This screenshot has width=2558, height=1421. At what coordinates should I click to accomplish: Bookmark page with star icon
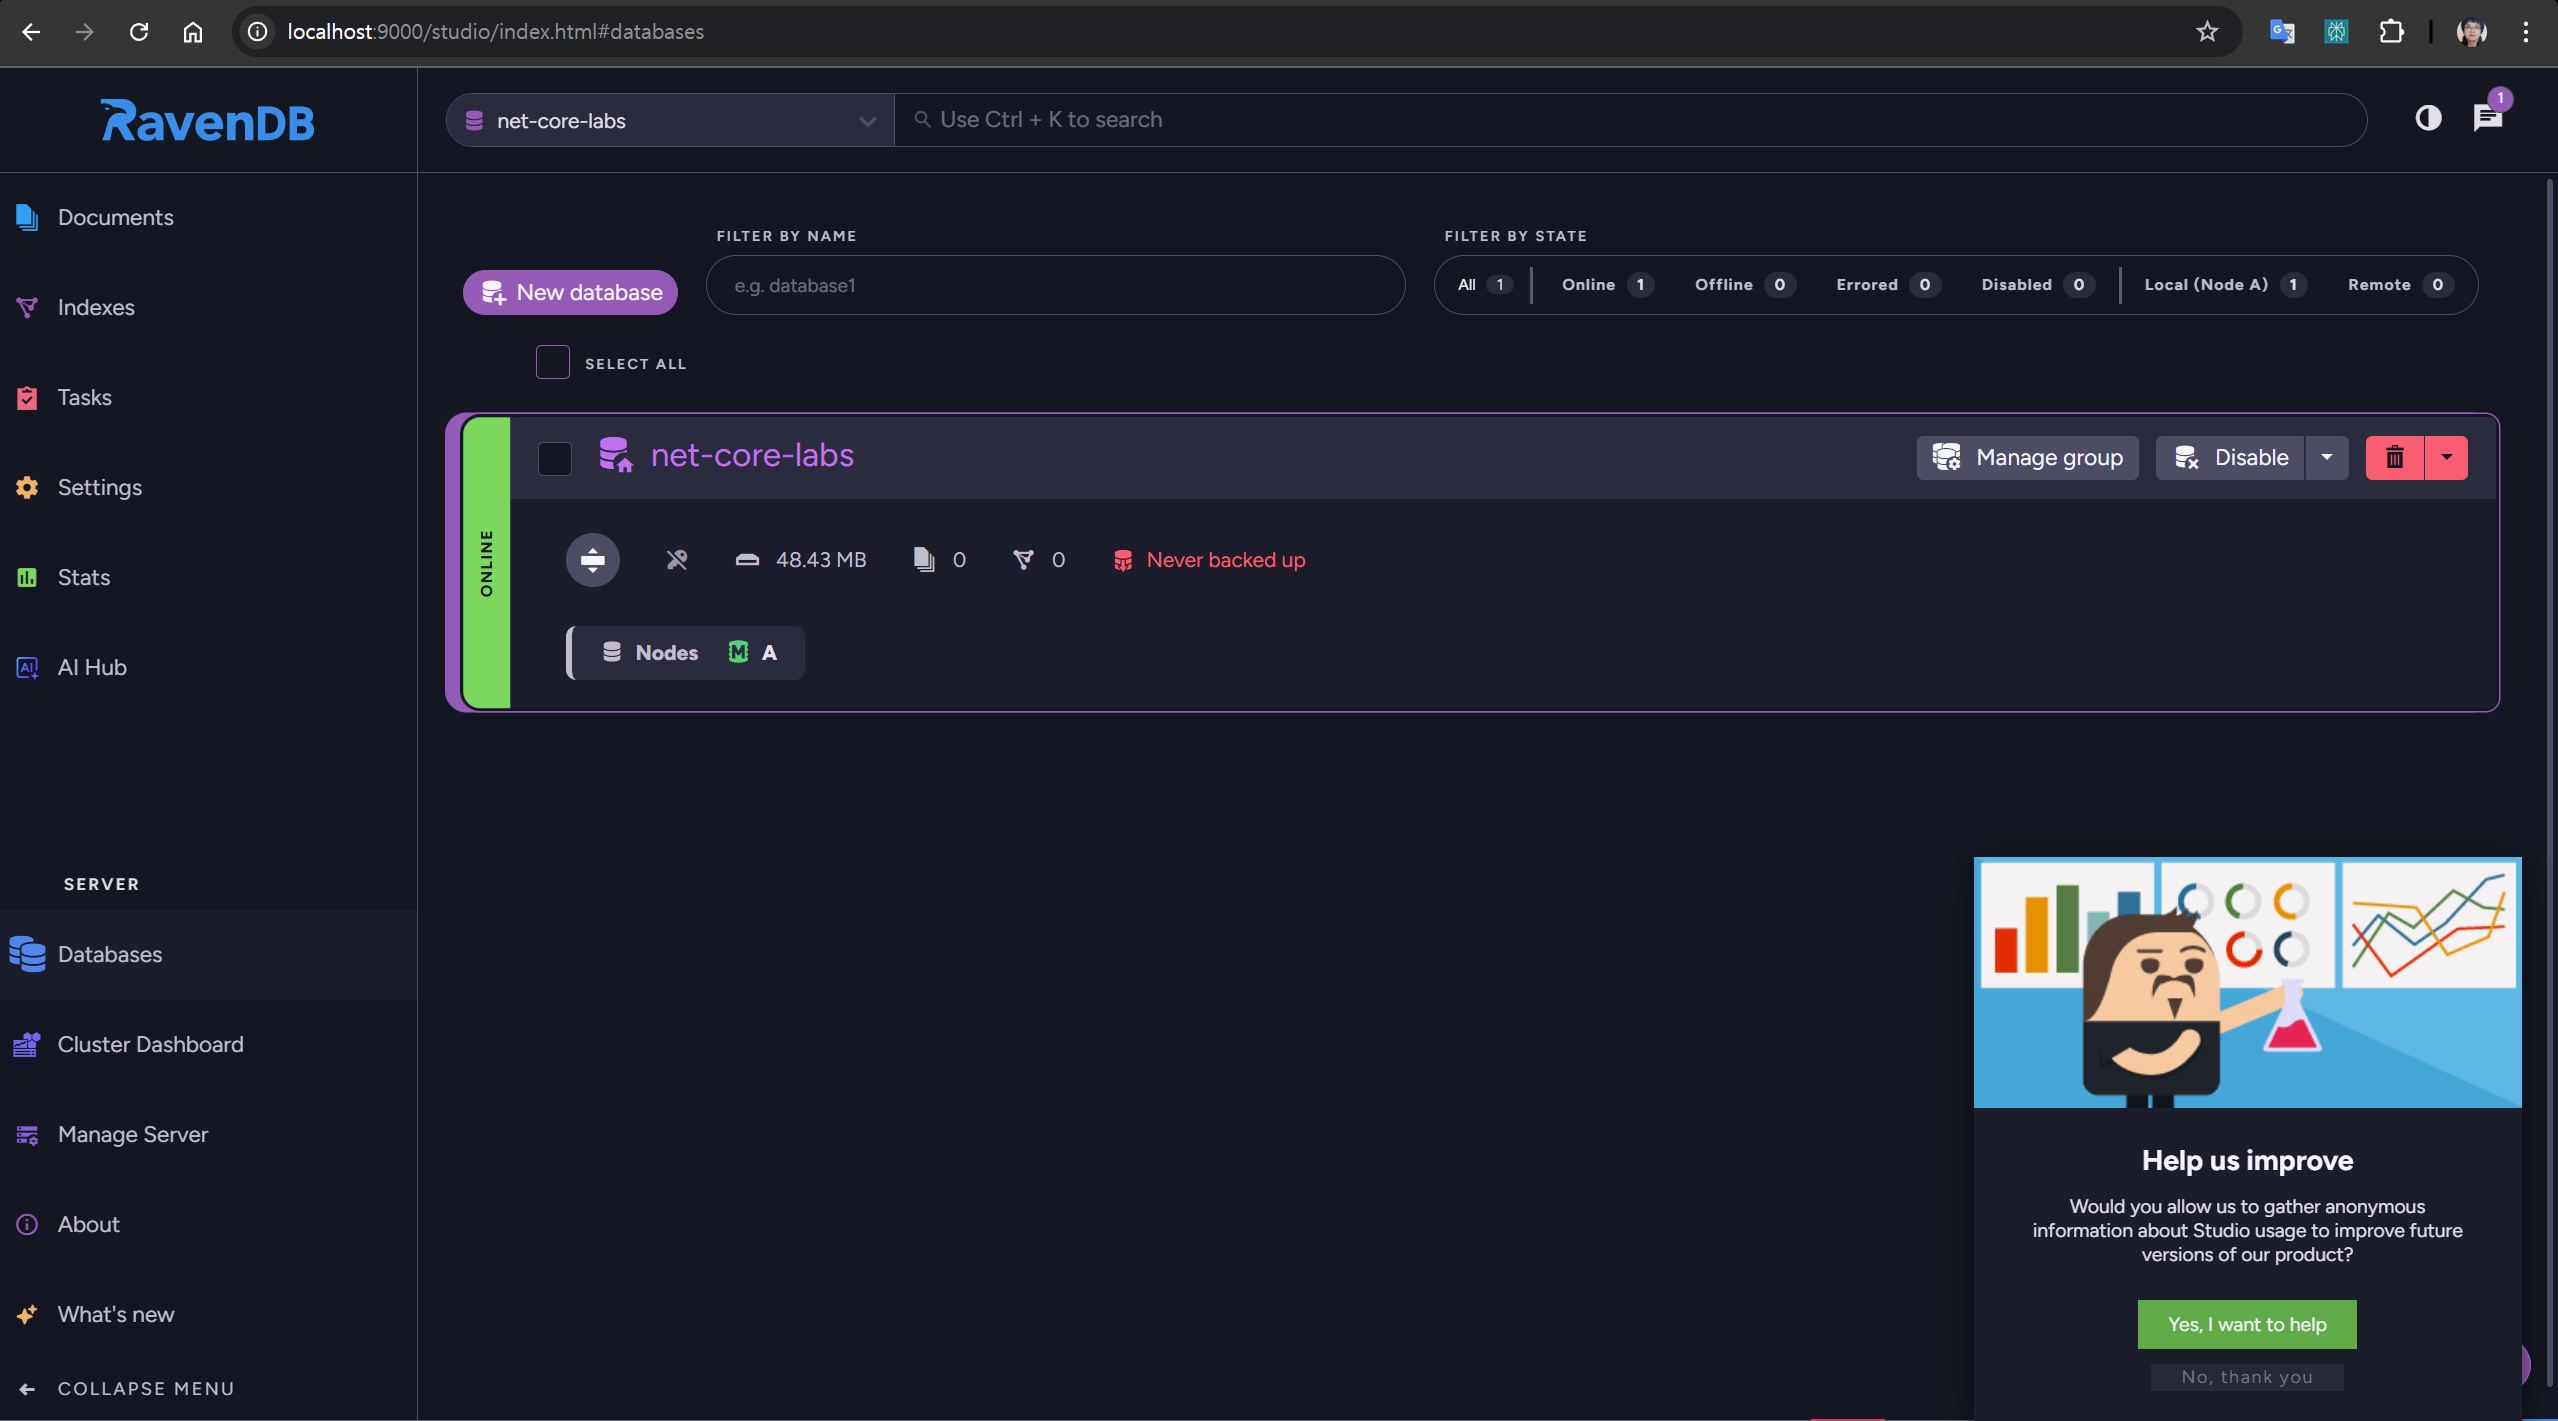2207,32
